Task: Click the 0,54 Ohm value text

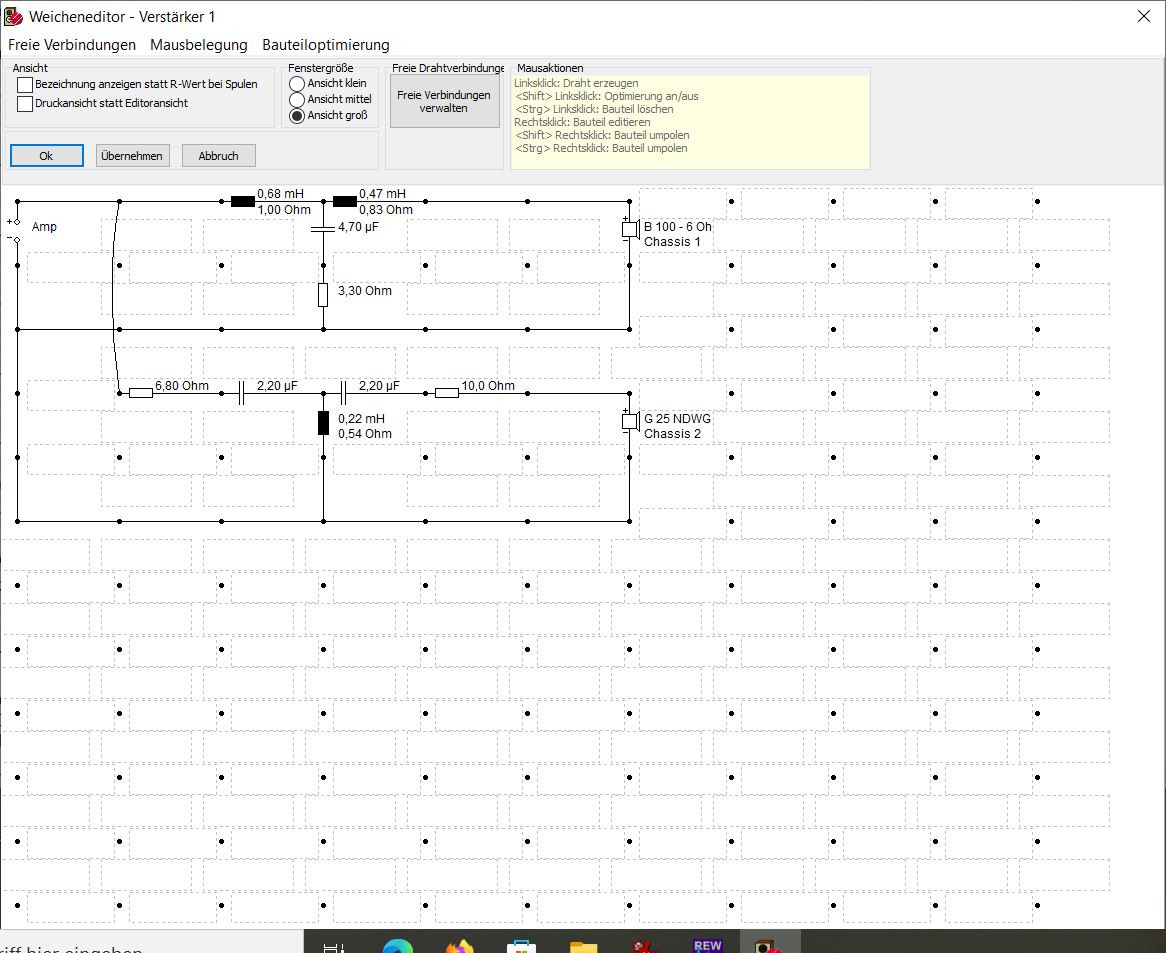Action: tap(364, 433)
